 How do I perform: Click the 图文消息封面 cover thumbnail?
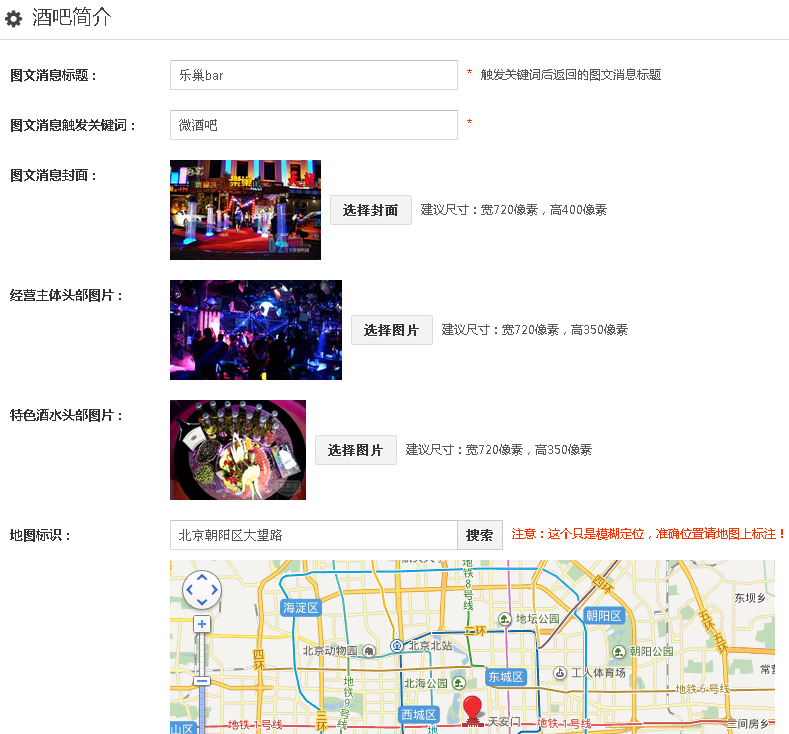point(245,210)
